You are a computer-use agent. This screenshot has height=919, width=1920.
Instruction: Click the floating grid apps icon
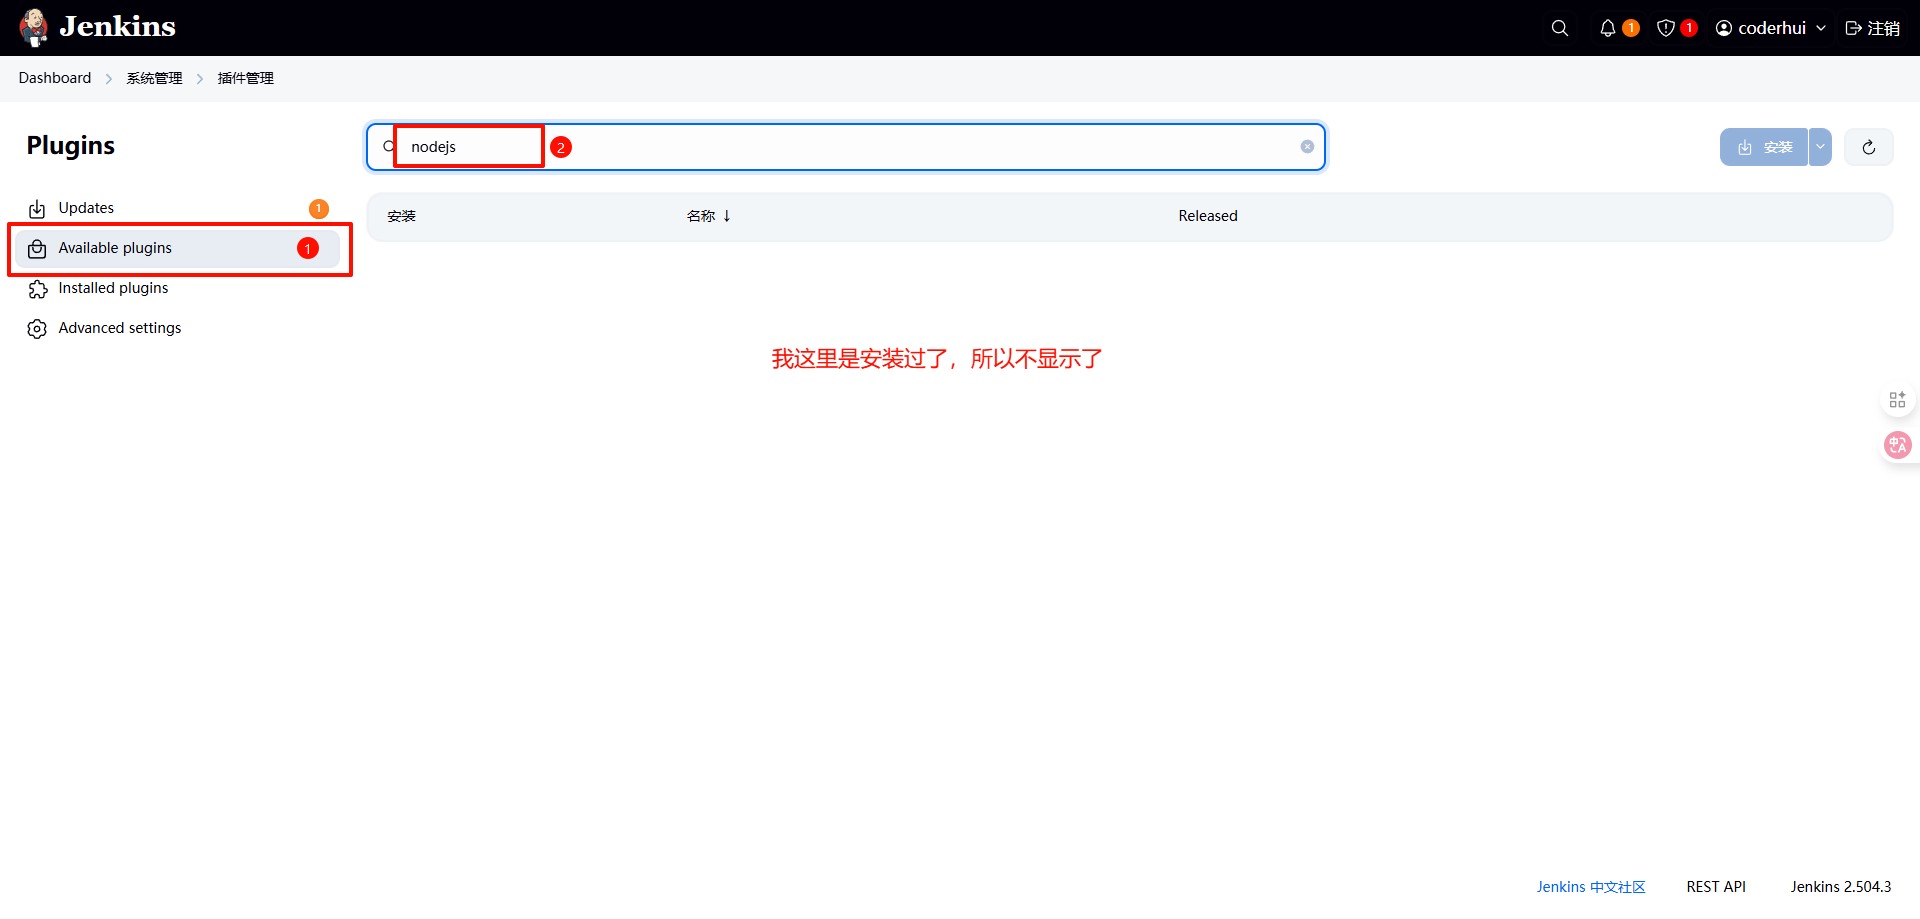[1897, 400]
